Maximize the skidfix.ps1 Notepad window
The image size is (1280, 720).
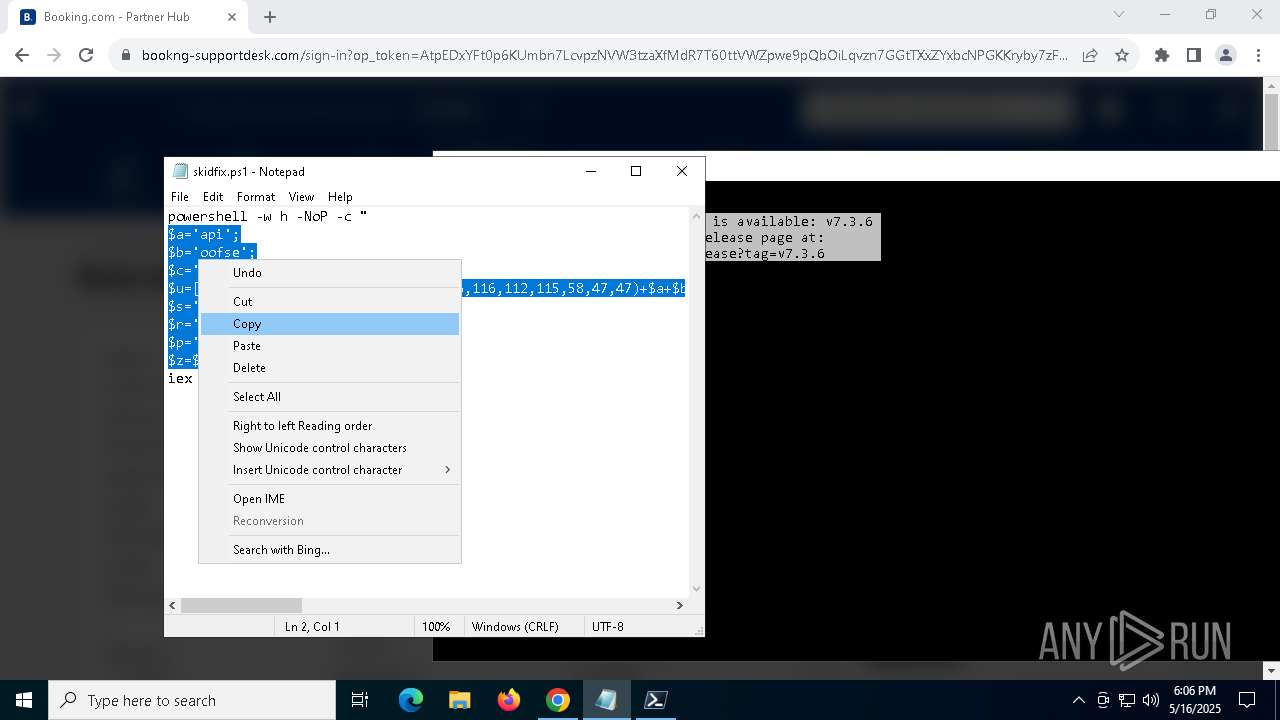tap(635, 171)
